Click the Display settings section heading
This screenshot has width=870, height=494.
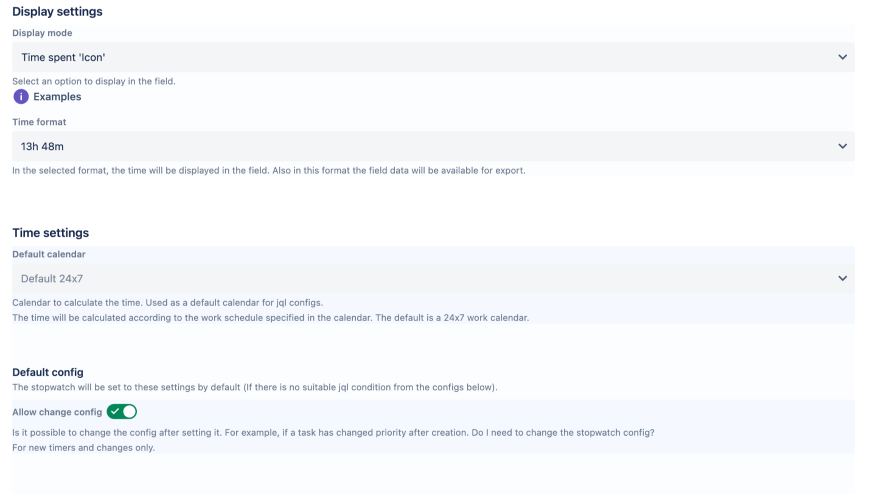point(57,12)
